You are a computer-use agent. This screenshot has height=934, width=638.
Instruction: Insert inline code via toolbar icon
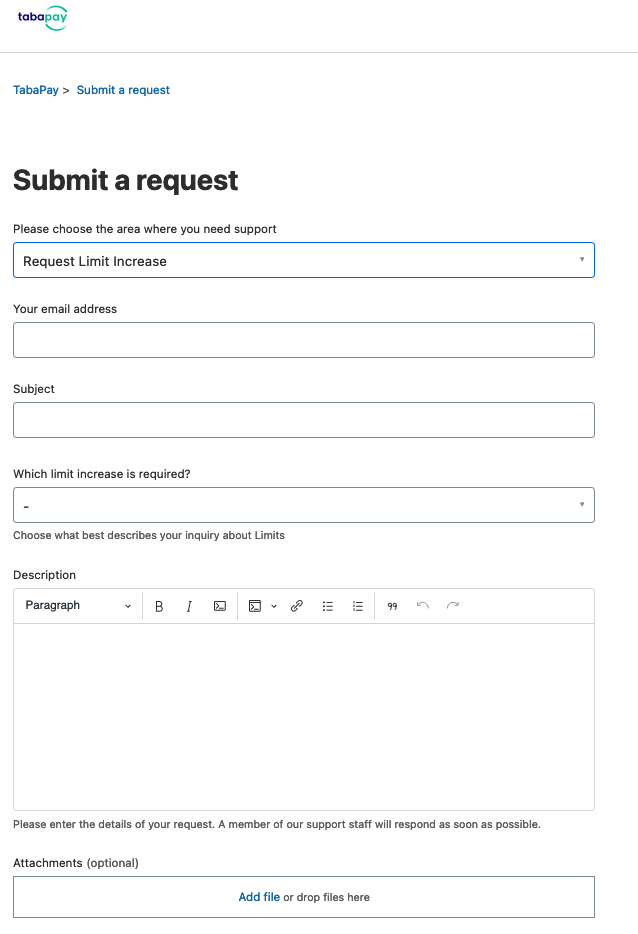click(x=220, y=606)
